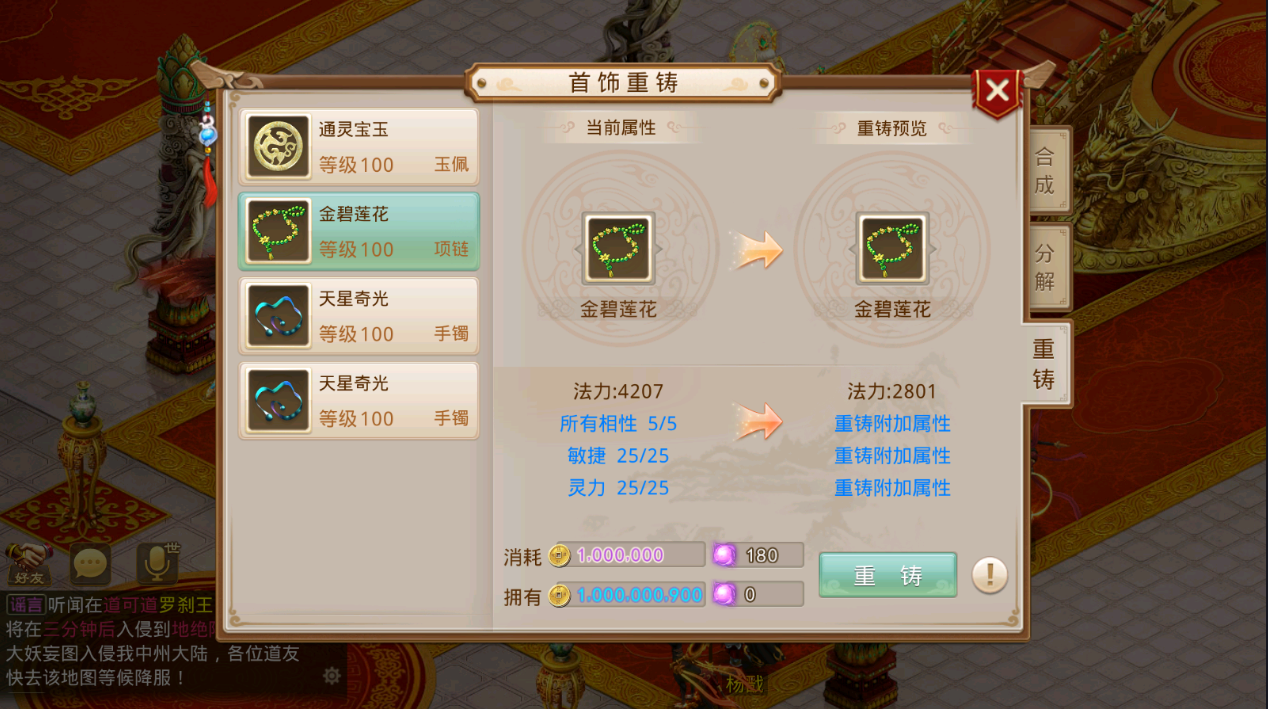The width and height of the screenshot is (1268, 709).
Task: Click the 所有相性 5/5 attribute text
Action: (618, 424)
